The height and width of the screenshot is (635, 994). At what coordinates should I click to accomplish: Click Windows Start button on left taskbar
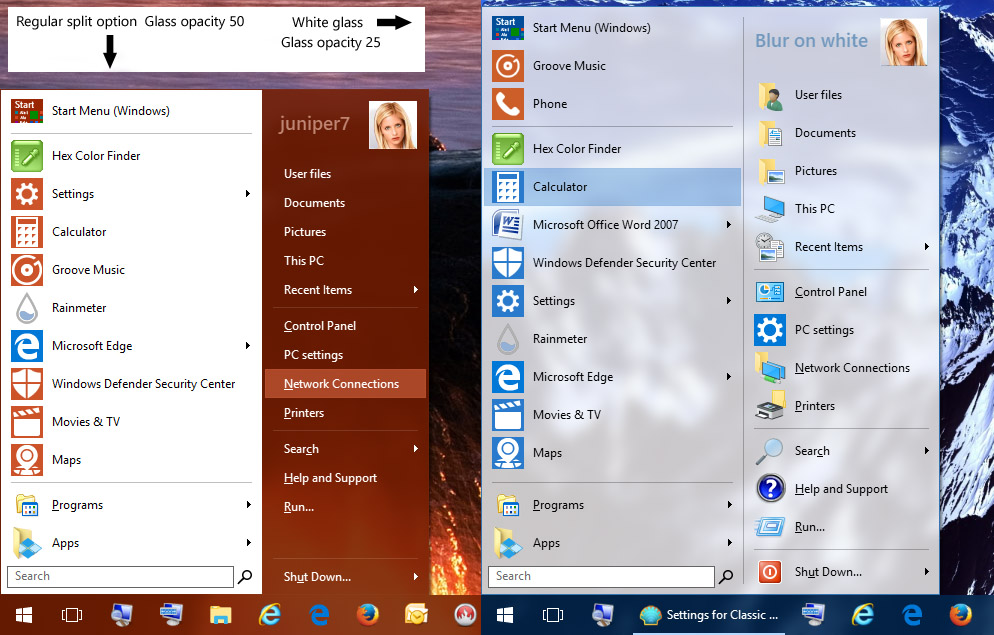[x=24, y=615]
